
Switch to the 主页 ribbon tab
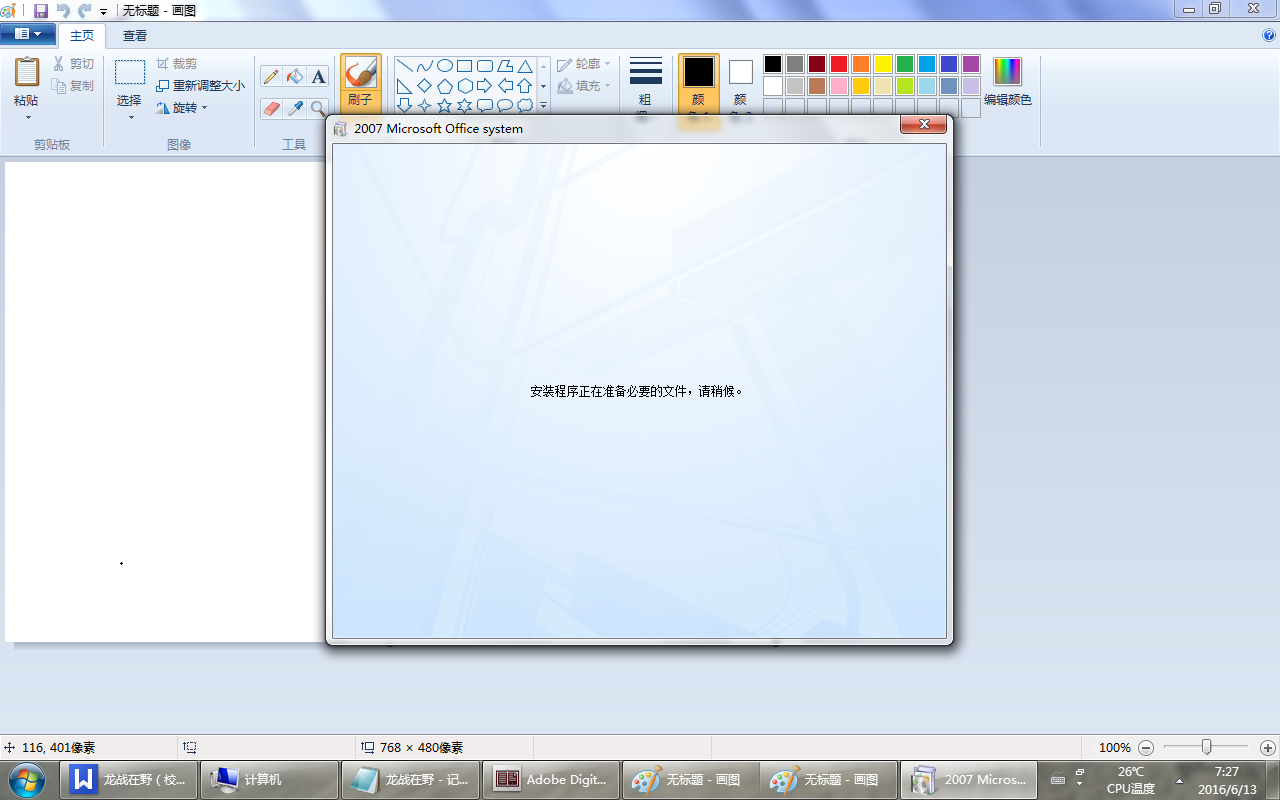(x=82, y=35)
